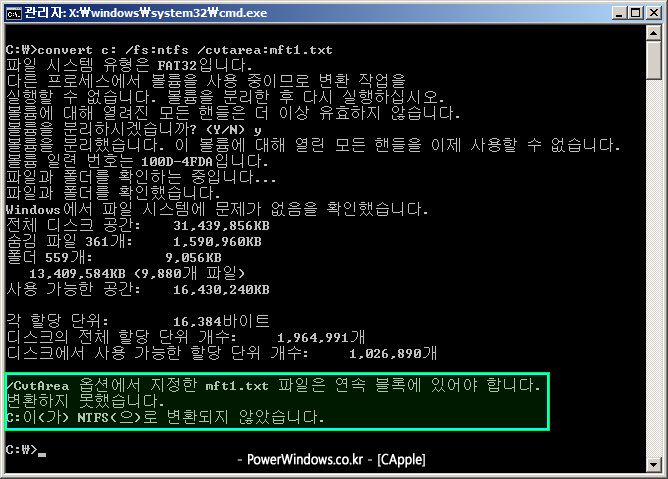Click the 1,590,960KB hidden files value

[217, 242]
